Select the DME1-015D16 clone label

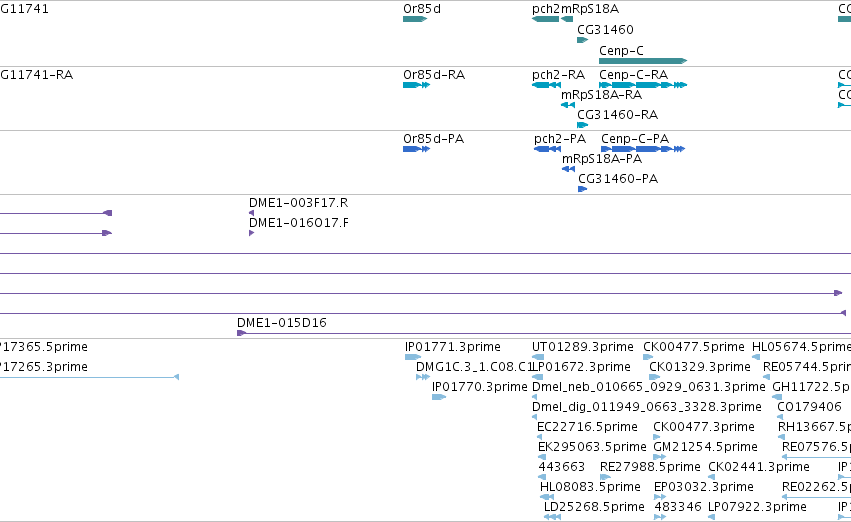pyautogui.click(x=282, y=323)
